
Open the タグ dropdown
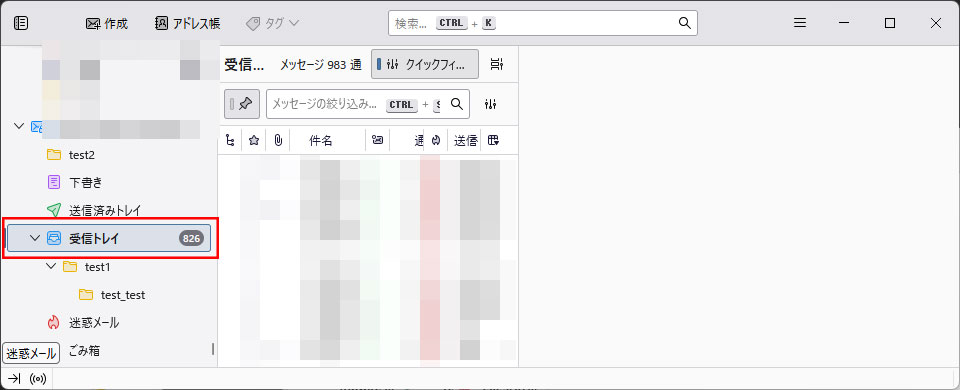[272, 24]
